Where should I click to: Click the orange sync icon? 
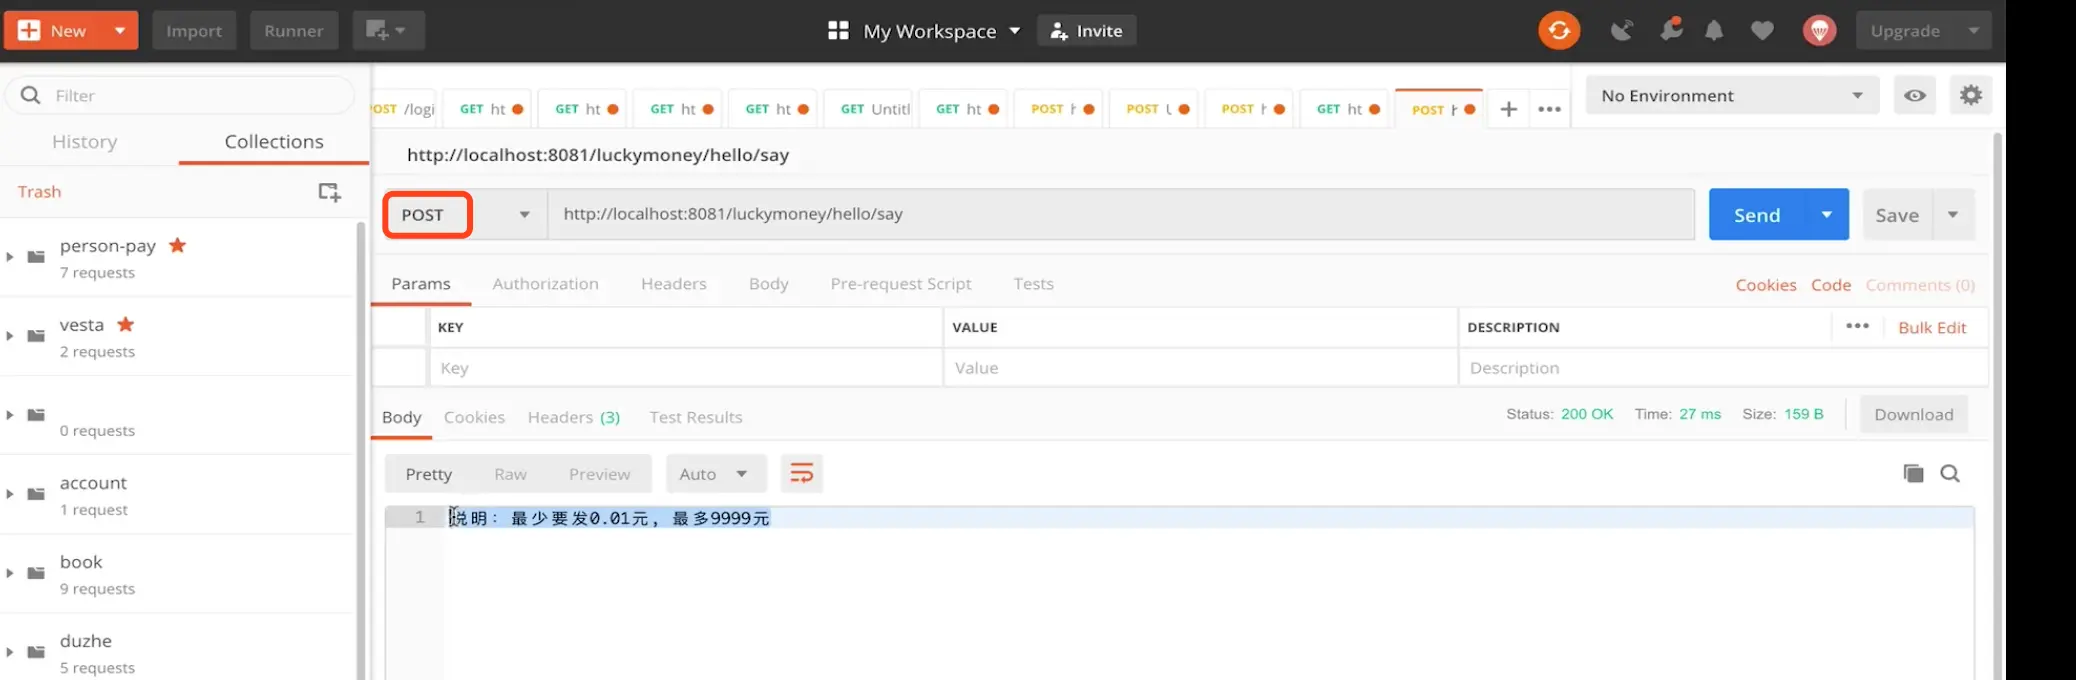(1558, 30)
